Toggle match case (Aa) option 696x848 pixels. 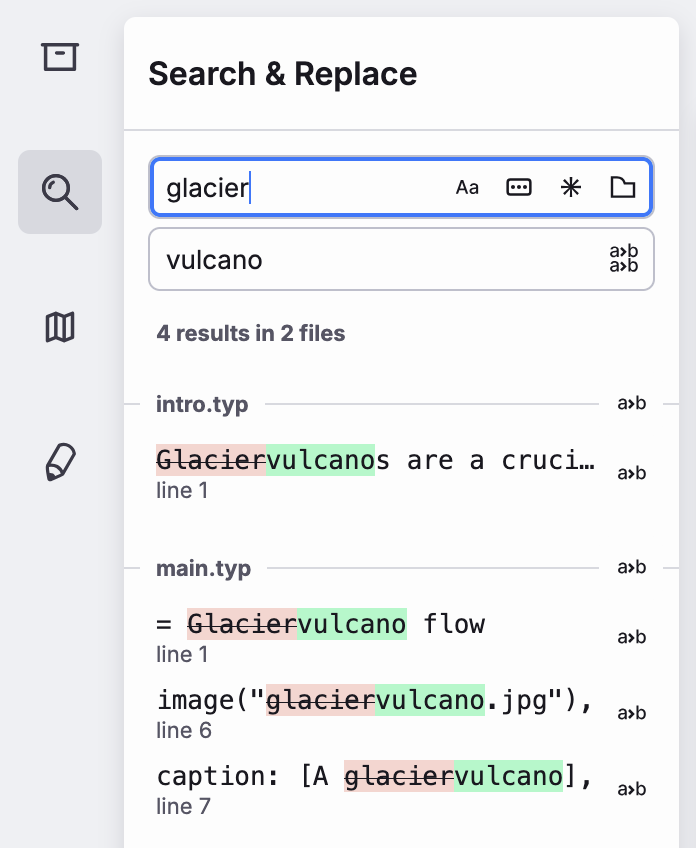tap(467, 188)
